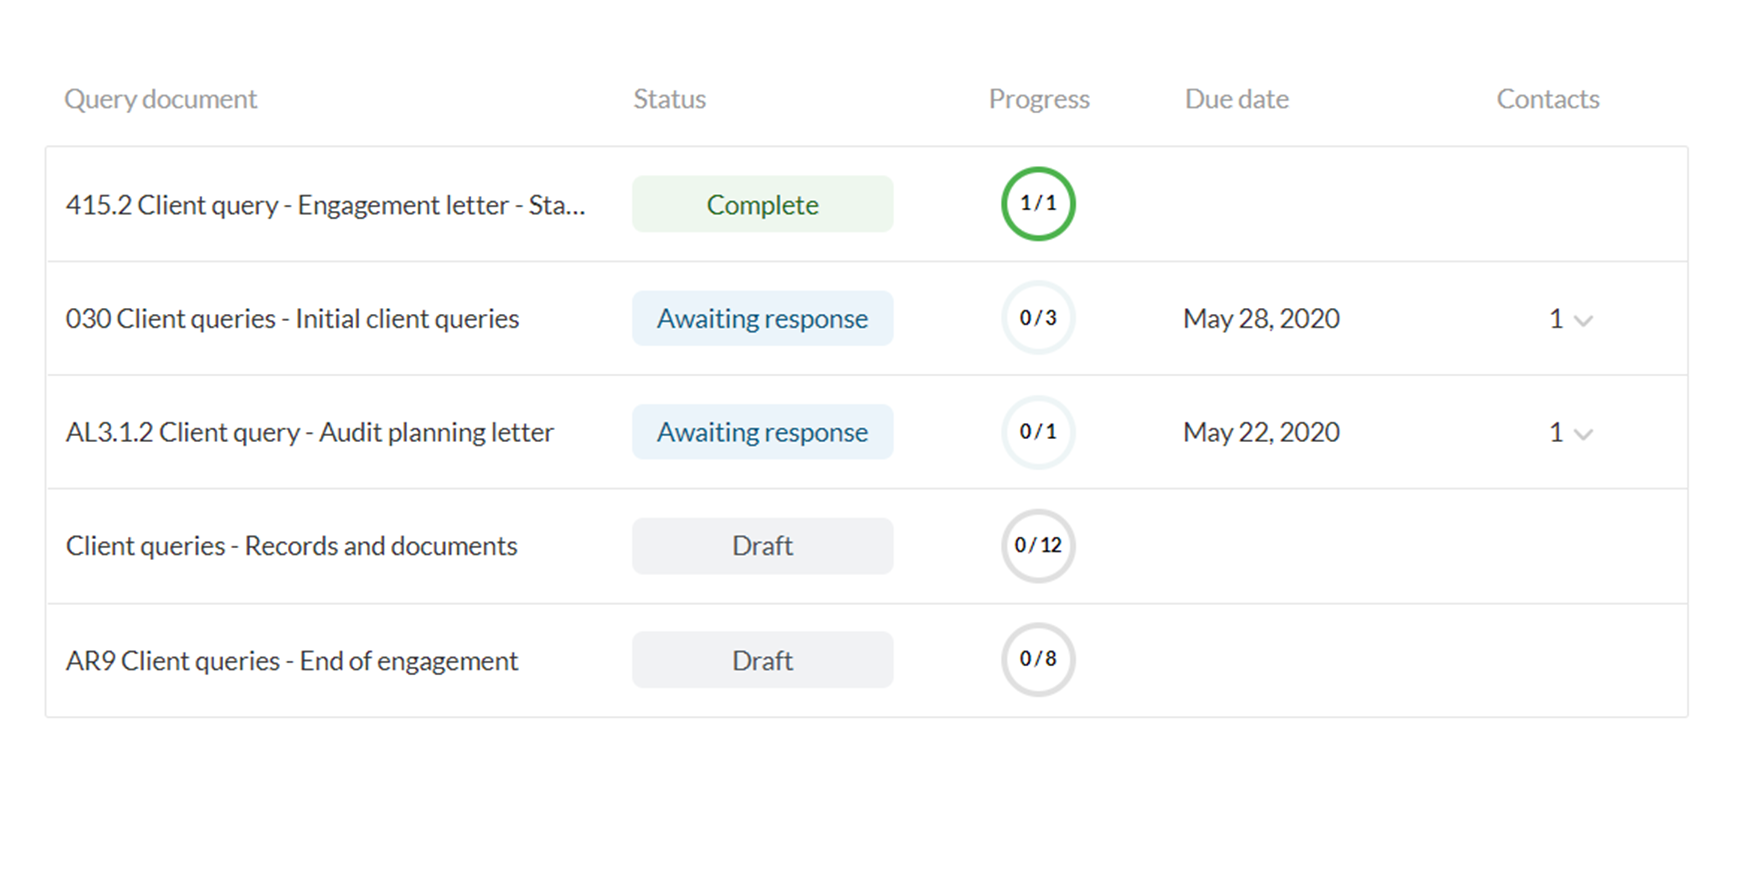Click the Due date column header
Screen dimensions: 1740x878
coord(1236,99)
